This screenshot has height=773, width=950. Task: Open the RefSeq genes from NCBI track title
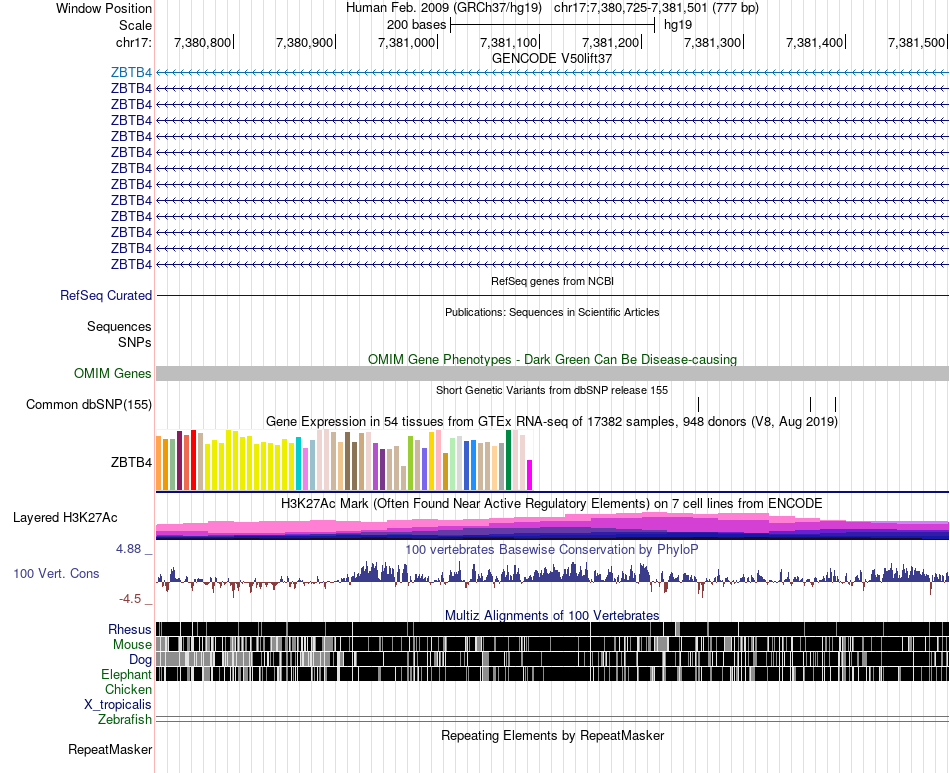[553, 281]
